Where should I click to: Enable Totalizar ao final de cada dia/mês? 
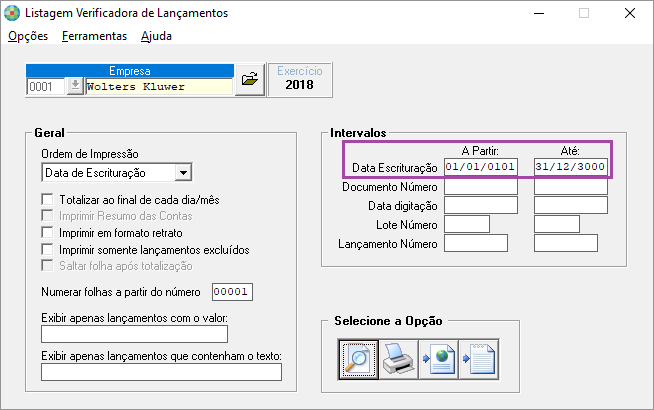48,199
